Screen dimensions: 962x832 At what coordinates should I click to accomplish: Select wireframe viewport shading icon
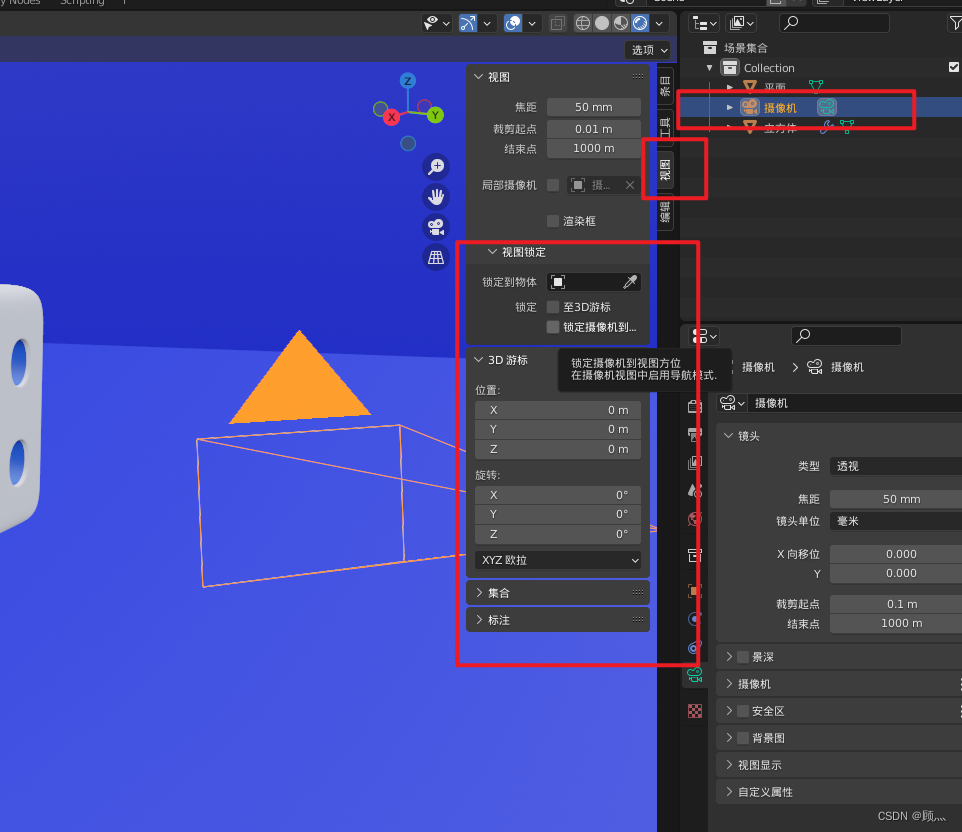(583, 23)
